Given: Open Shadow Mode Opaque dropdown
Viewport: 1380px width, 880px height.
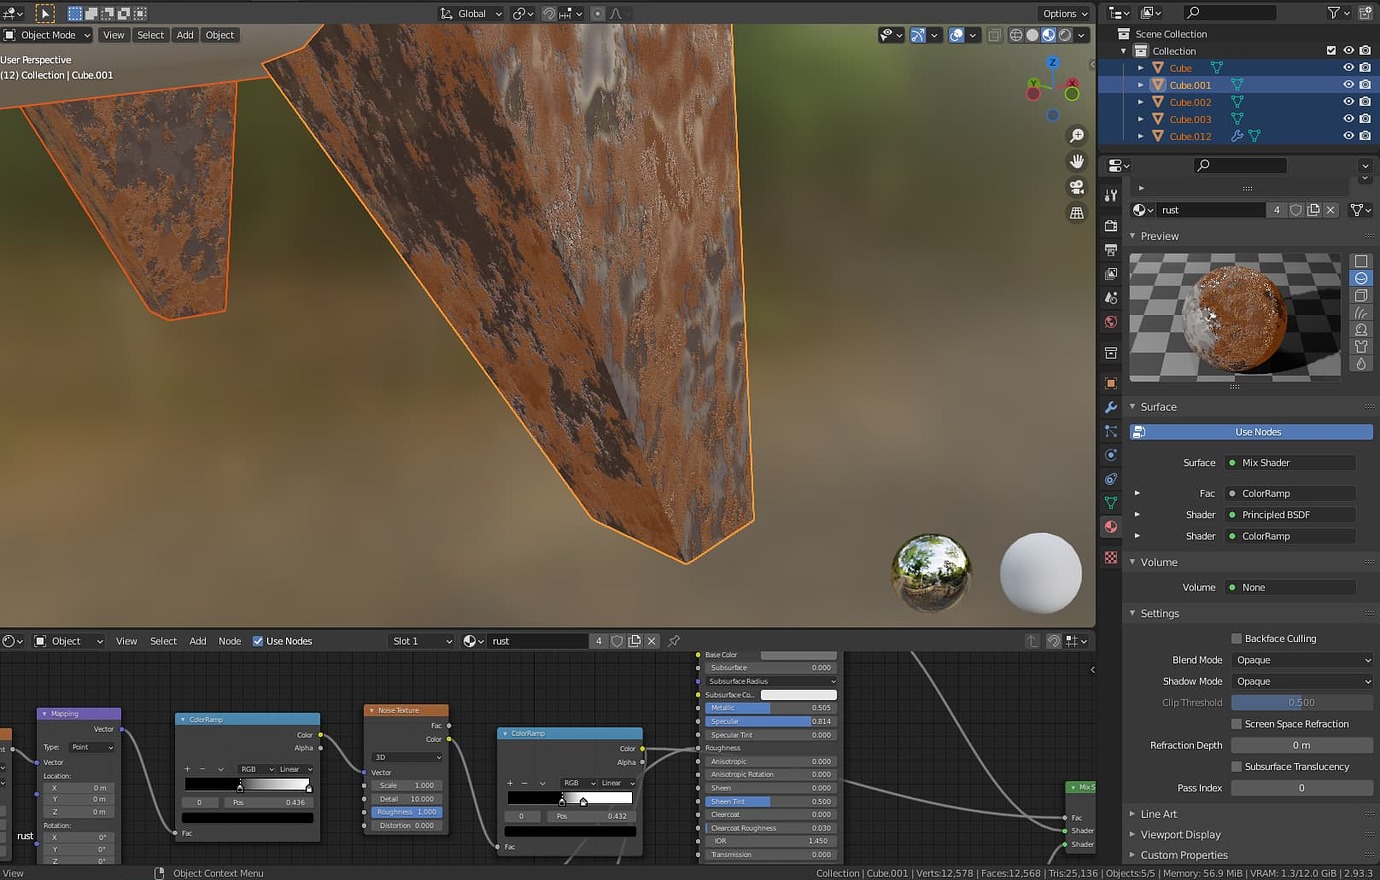Looking at the screenshot, I should (x=1302, y=681).
